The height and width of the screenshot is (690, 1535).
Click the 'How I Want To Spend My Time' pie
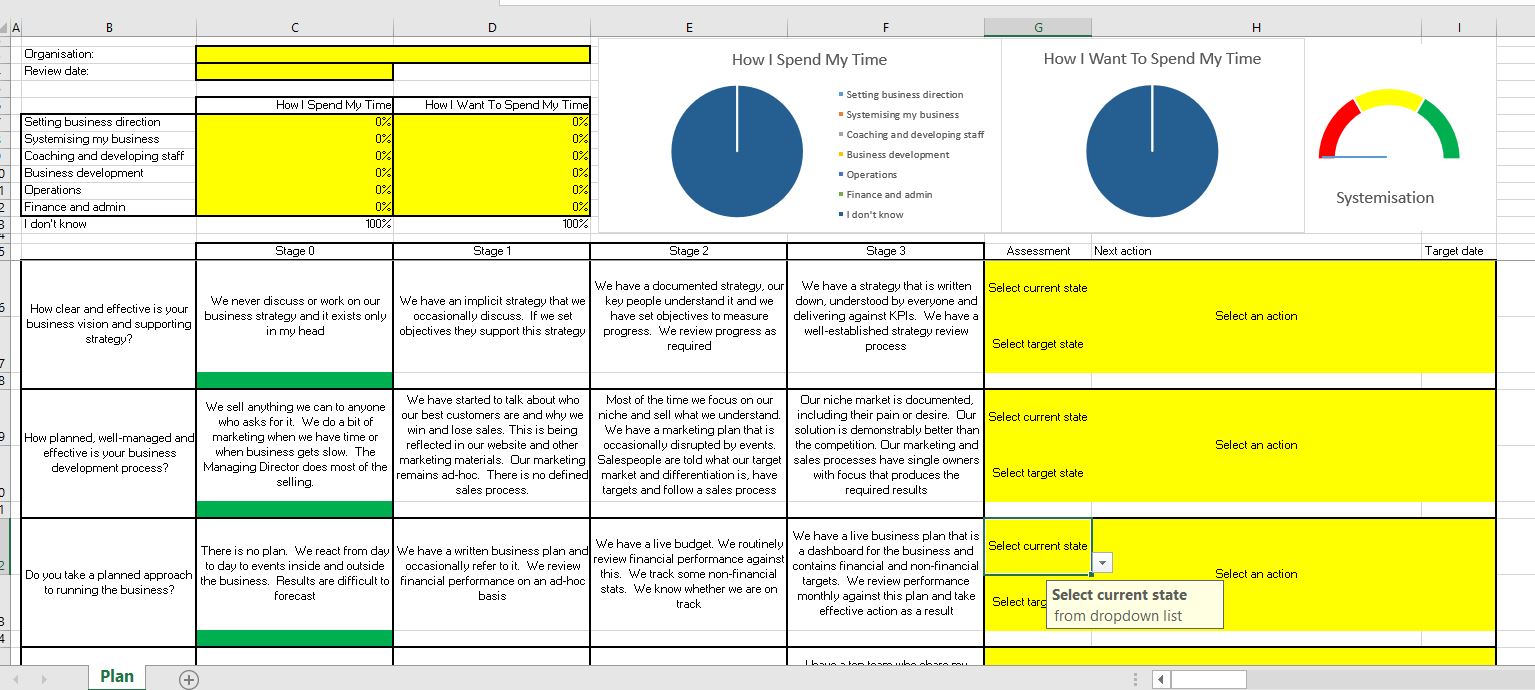tap(1152, 152)
